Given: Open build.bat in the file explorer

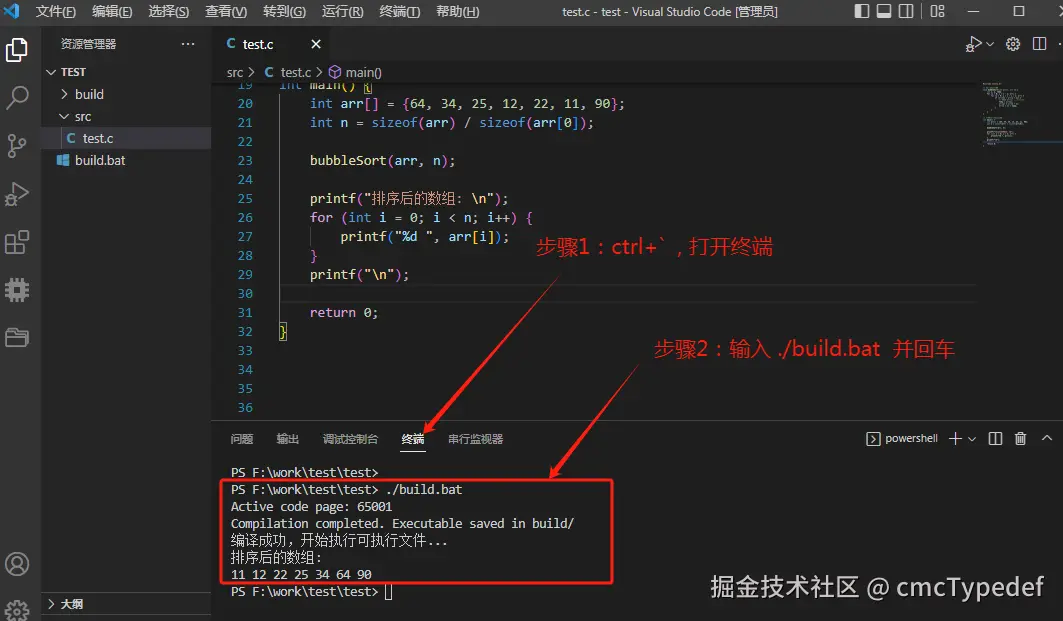Looking at the screenshot, I should [100, 160].
